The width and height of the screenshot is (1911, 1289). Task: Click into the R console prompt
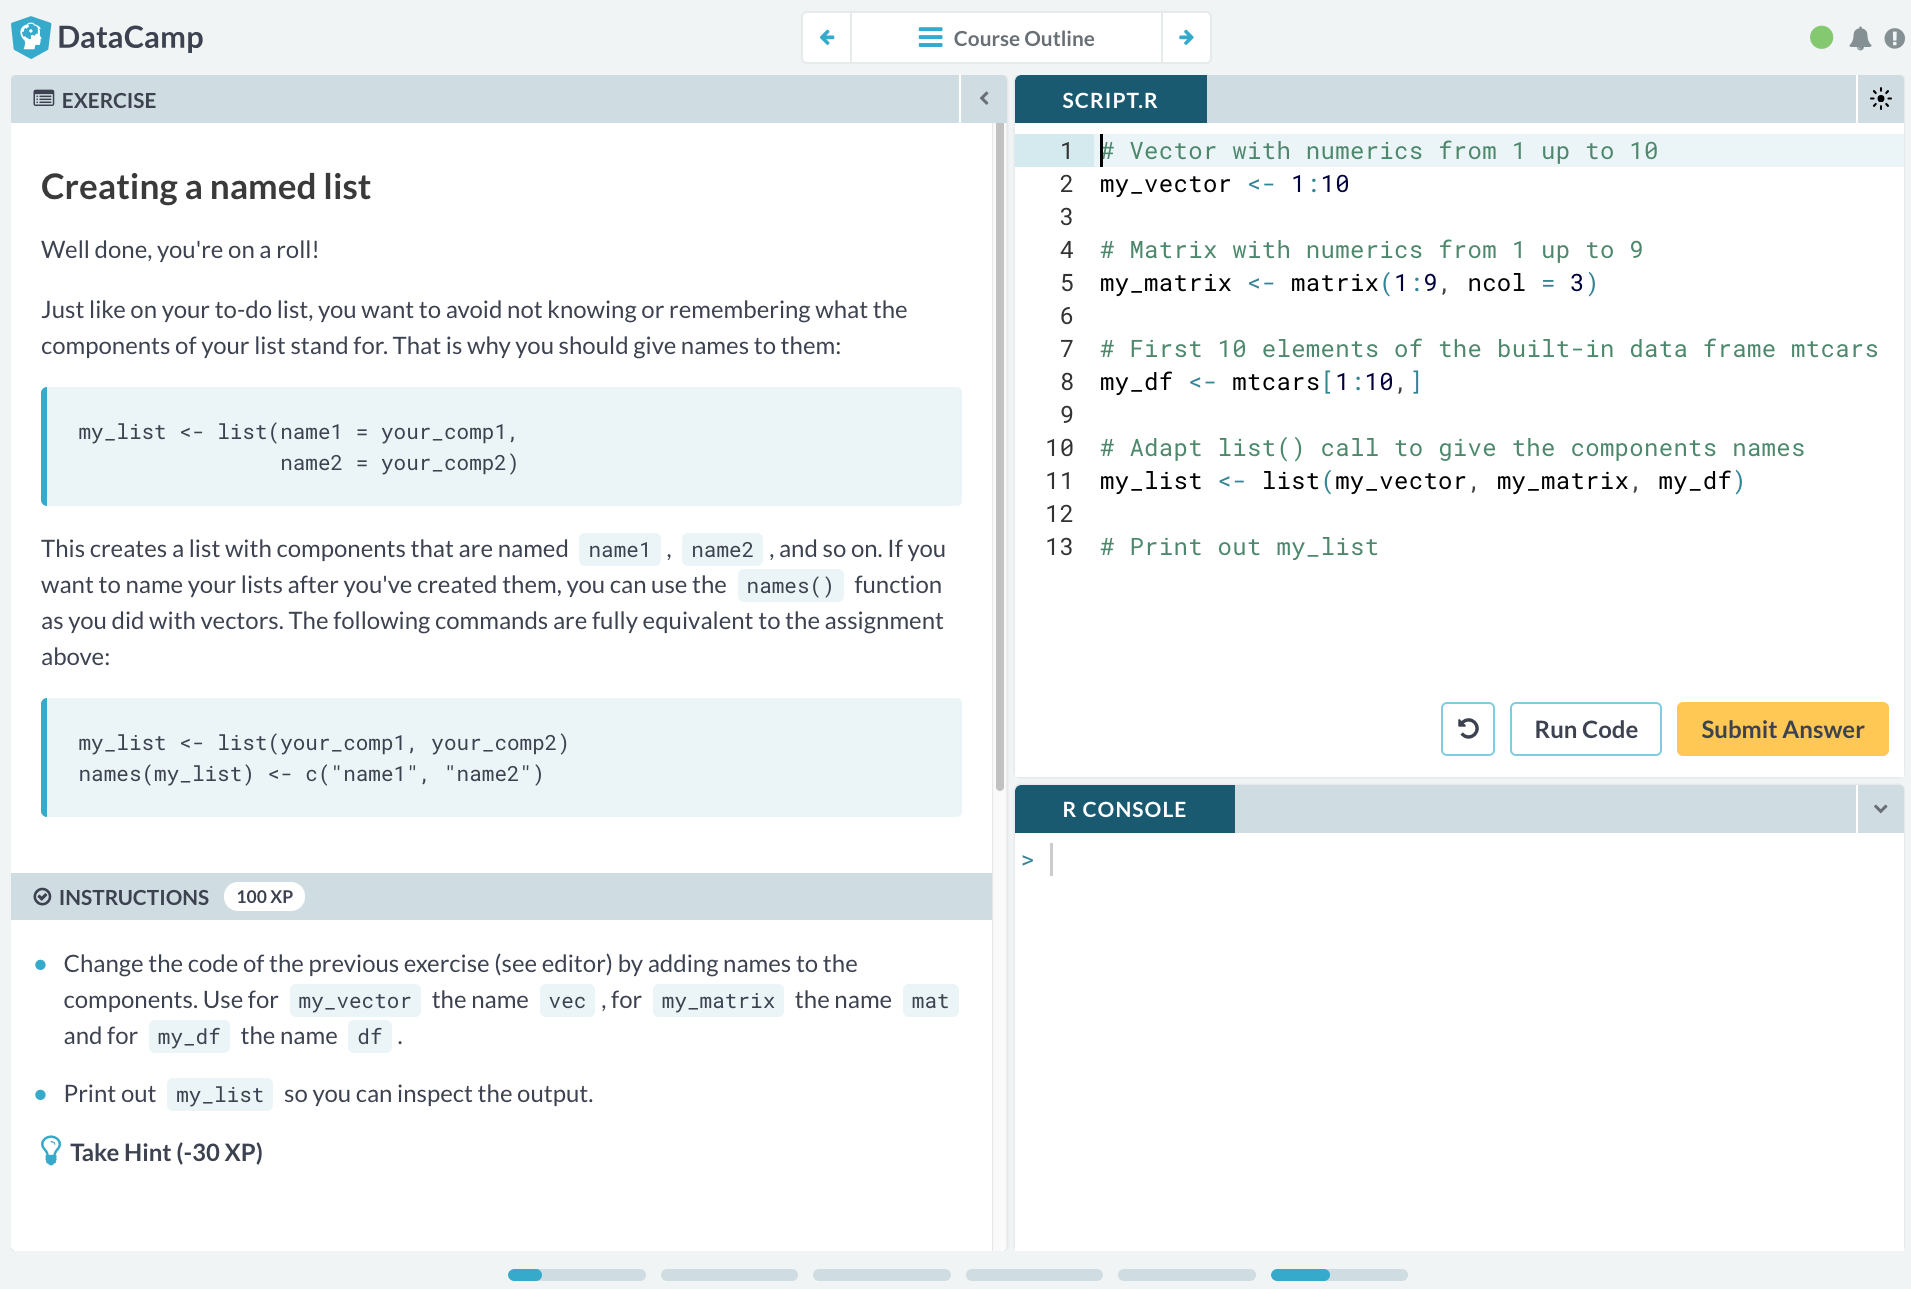[1460, 860]
